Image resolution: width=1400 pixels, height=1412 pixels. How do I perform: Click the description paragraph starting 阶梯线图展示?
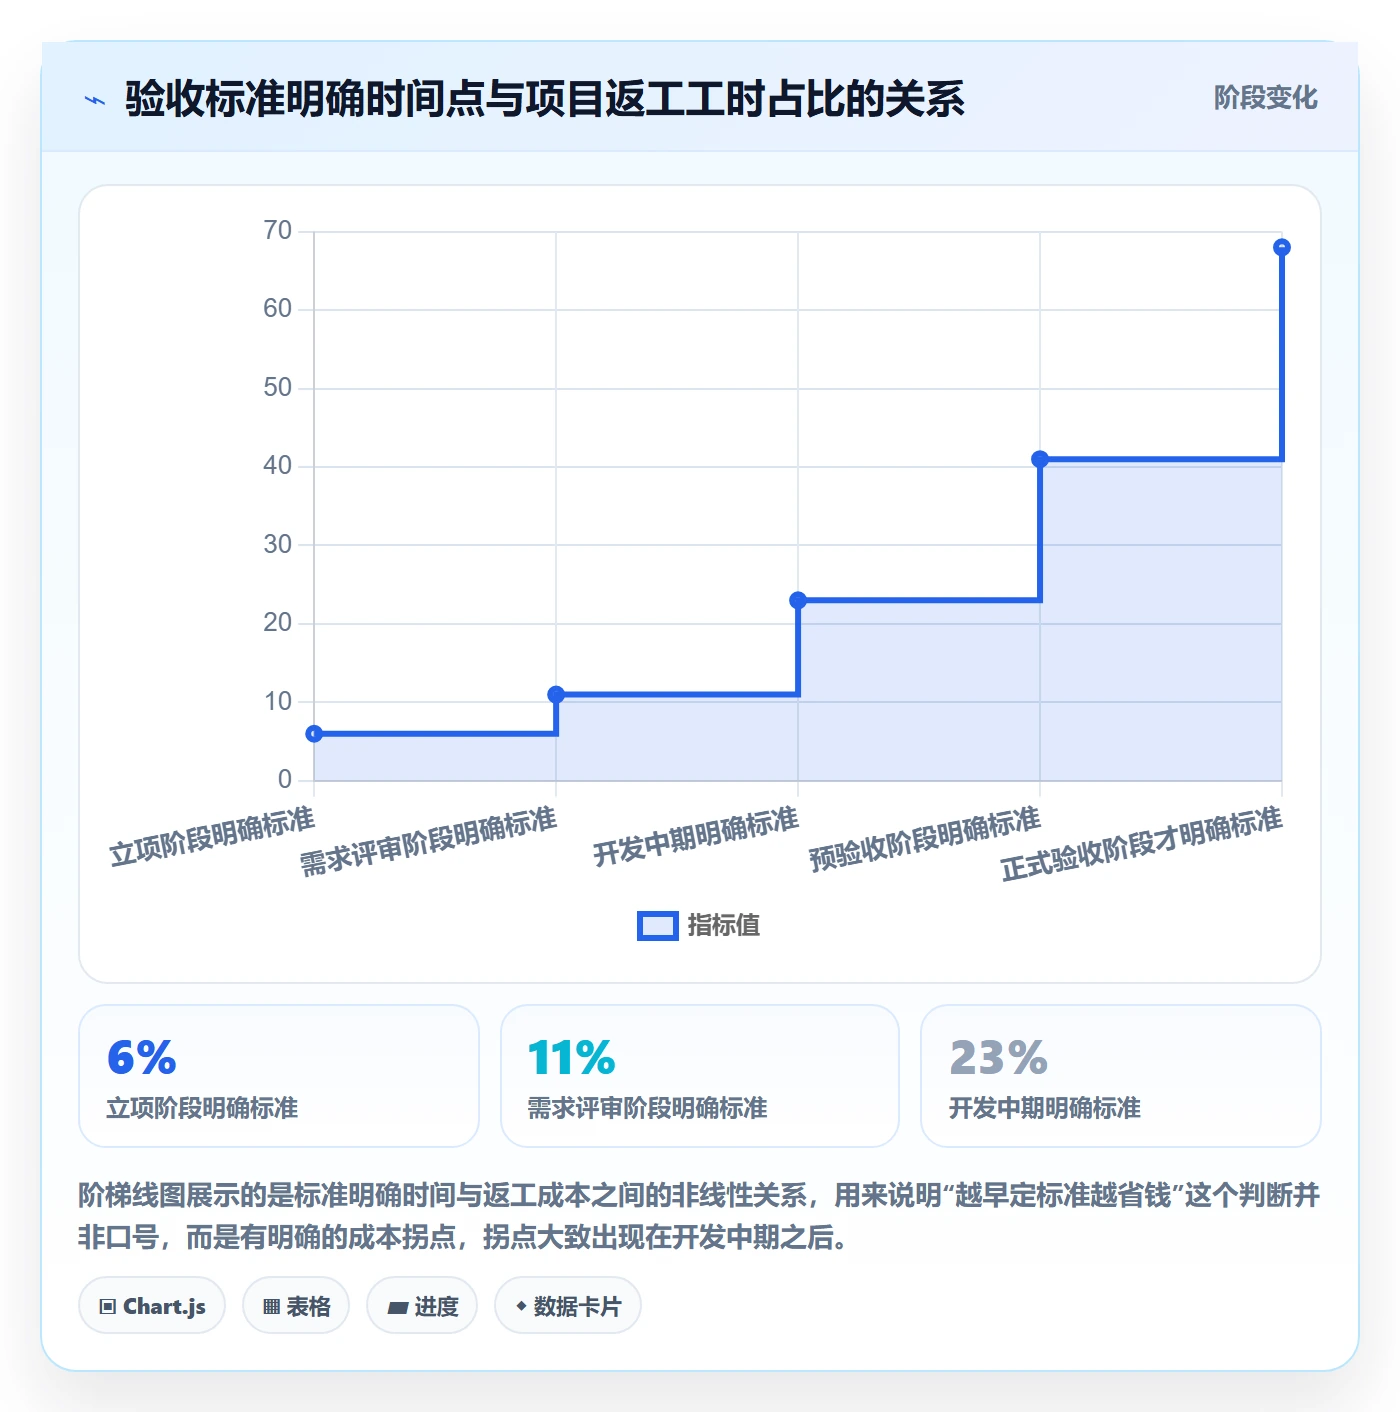tap(700, 1216)
